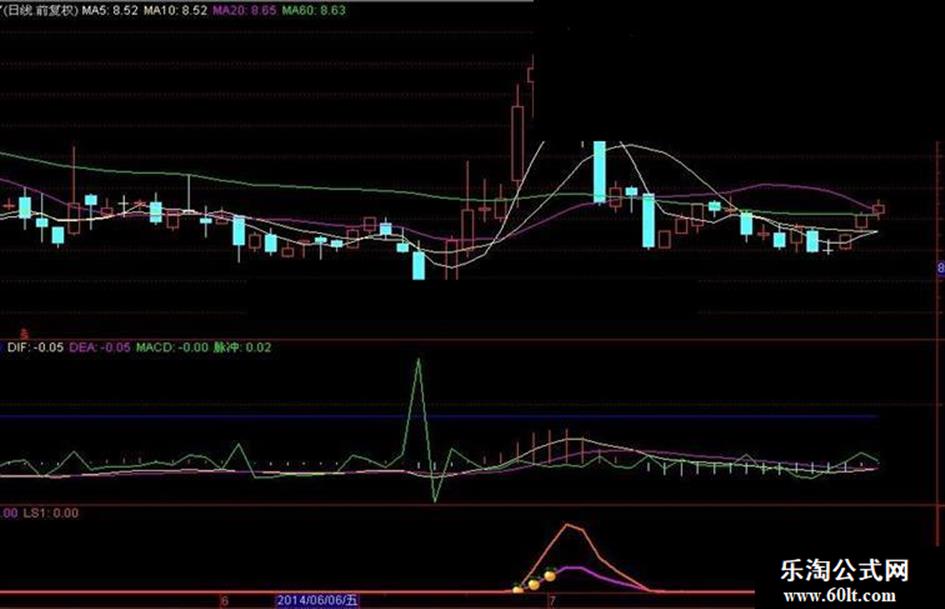Viewport: 945px width, 609px height.
Task: Click the peak of the green 脉冲 spike
Action: click(x=419, y=360)
